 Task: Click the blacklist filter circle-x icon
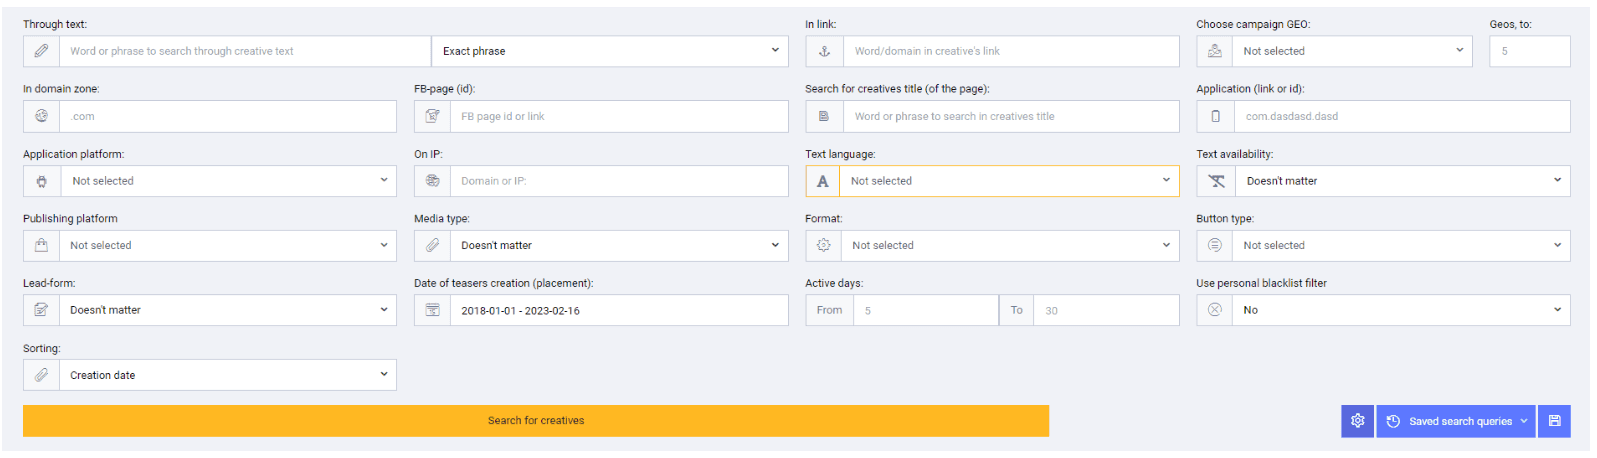pyautogui.click(x=1214, y=310)
